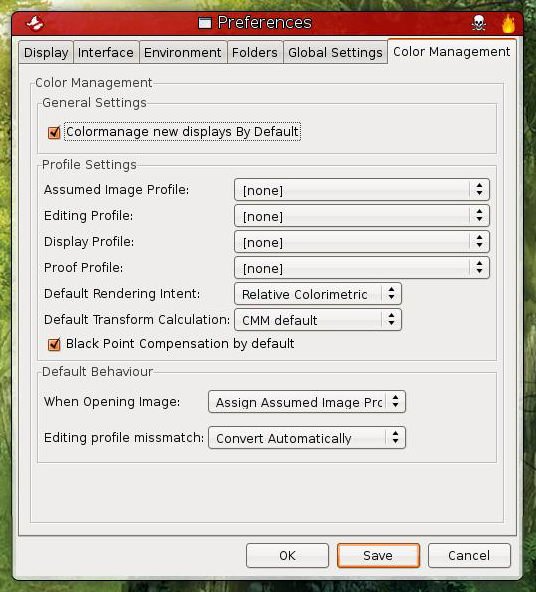Image resolution: width=536 pixels, height=592 pixels.
Task: Click the Editing Profile label
Action: 88,216
